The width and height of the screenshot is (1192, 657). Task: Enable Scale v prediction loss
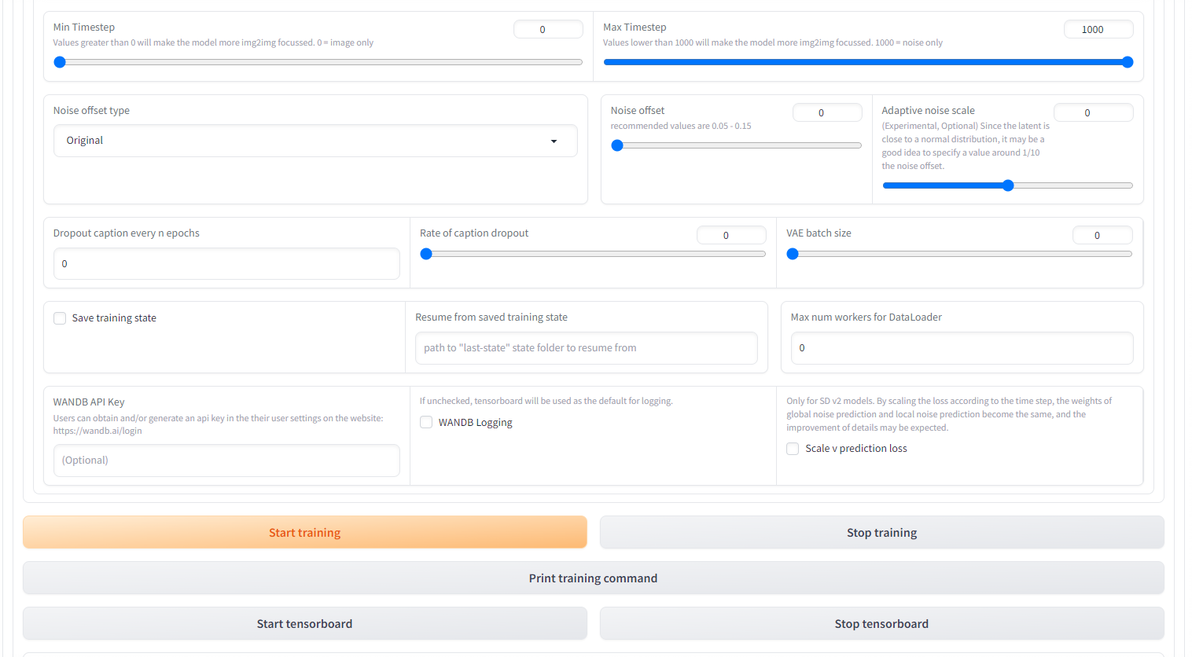tap(794, 449)
